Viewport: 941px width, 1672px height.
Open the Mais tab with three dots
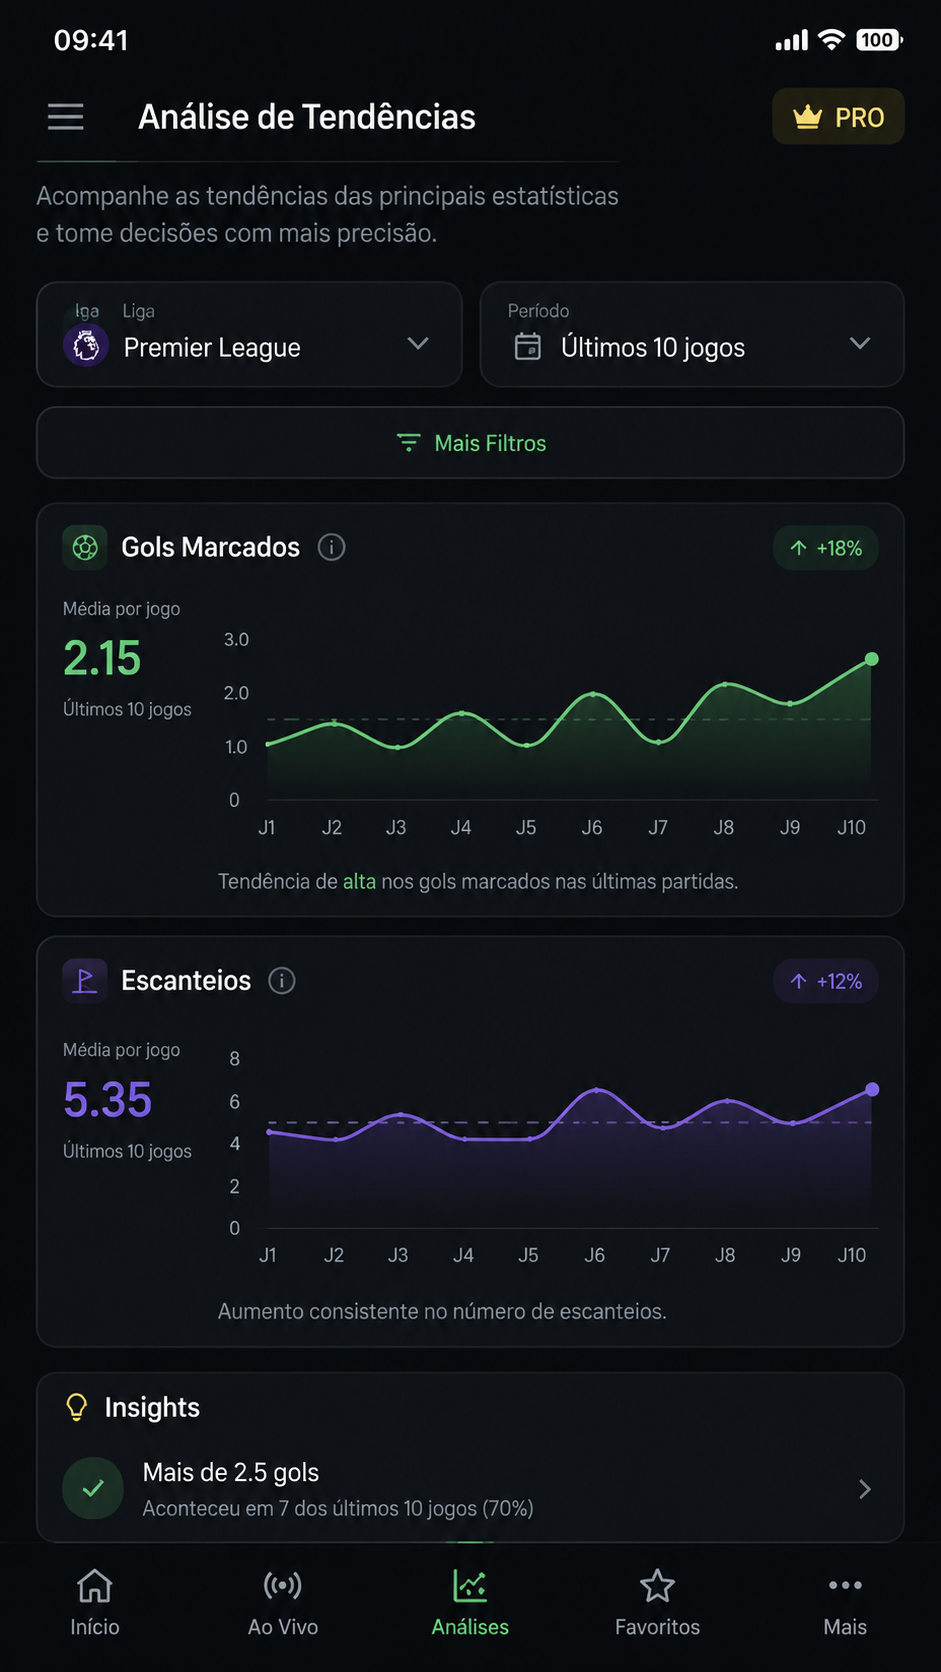pos(845,1604)
